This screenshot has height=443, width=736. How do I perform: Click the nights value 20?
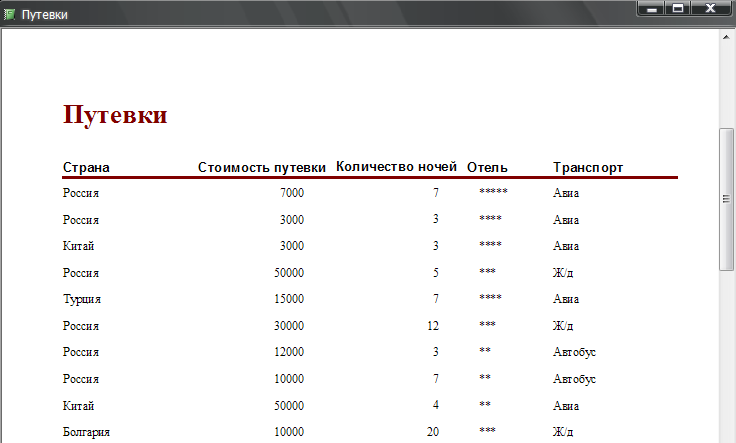point(433,432)
